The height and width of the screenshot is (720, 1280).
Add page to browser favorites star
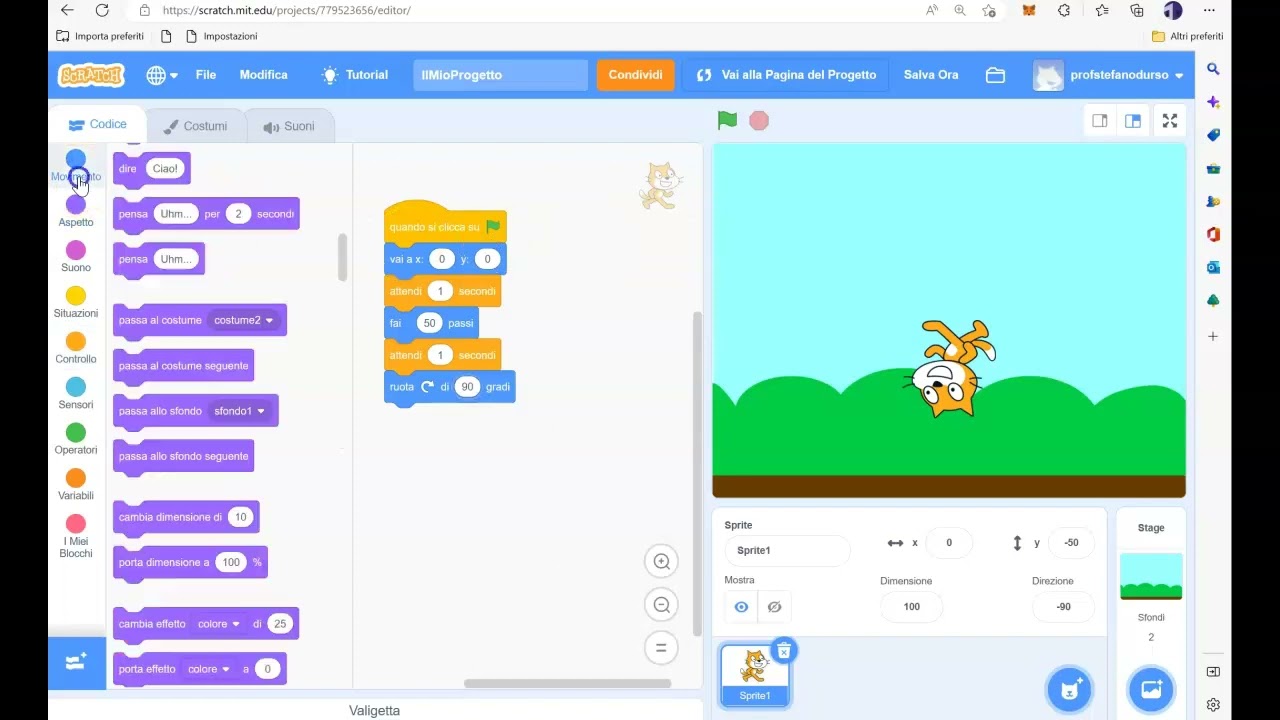[x=989, y=10]
